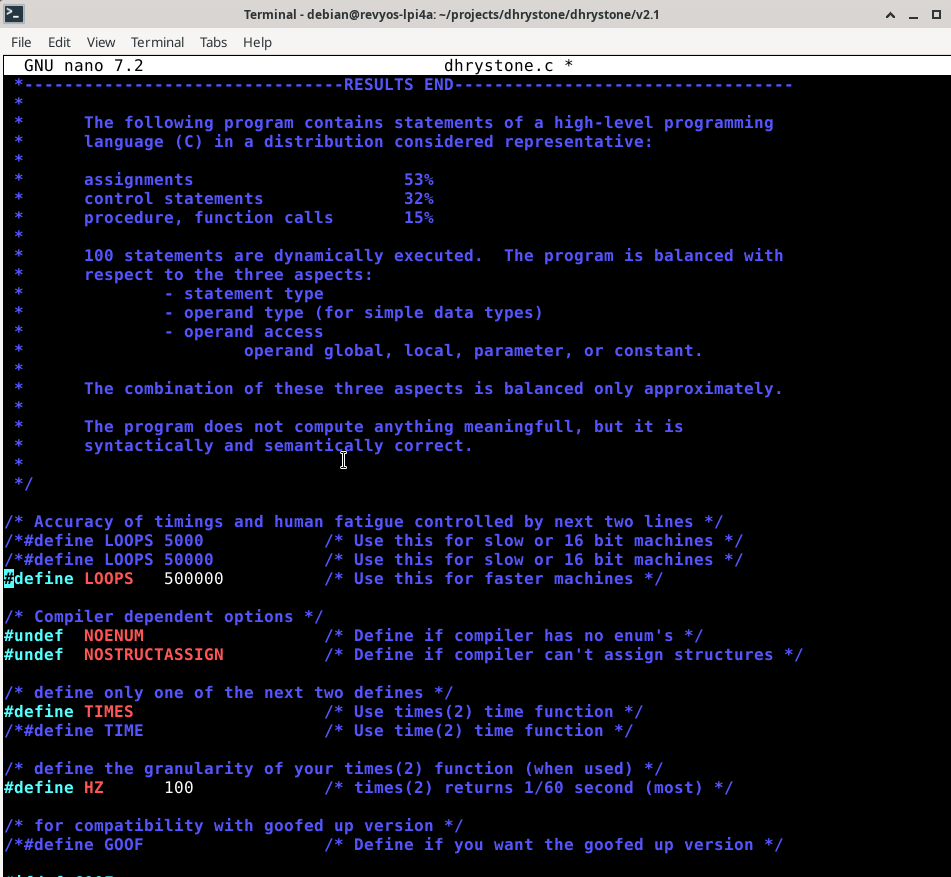Open the Tabs menu

click(x=213, y=42)
